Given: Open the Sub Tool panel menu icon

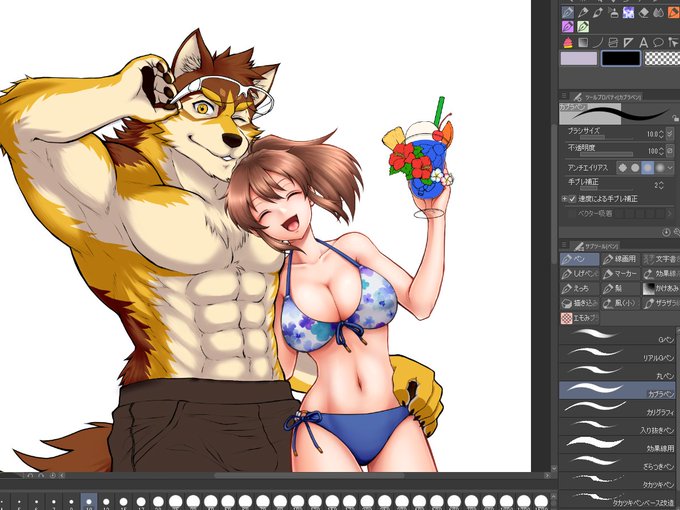Looking at the screenshot, I should [564, 245].
